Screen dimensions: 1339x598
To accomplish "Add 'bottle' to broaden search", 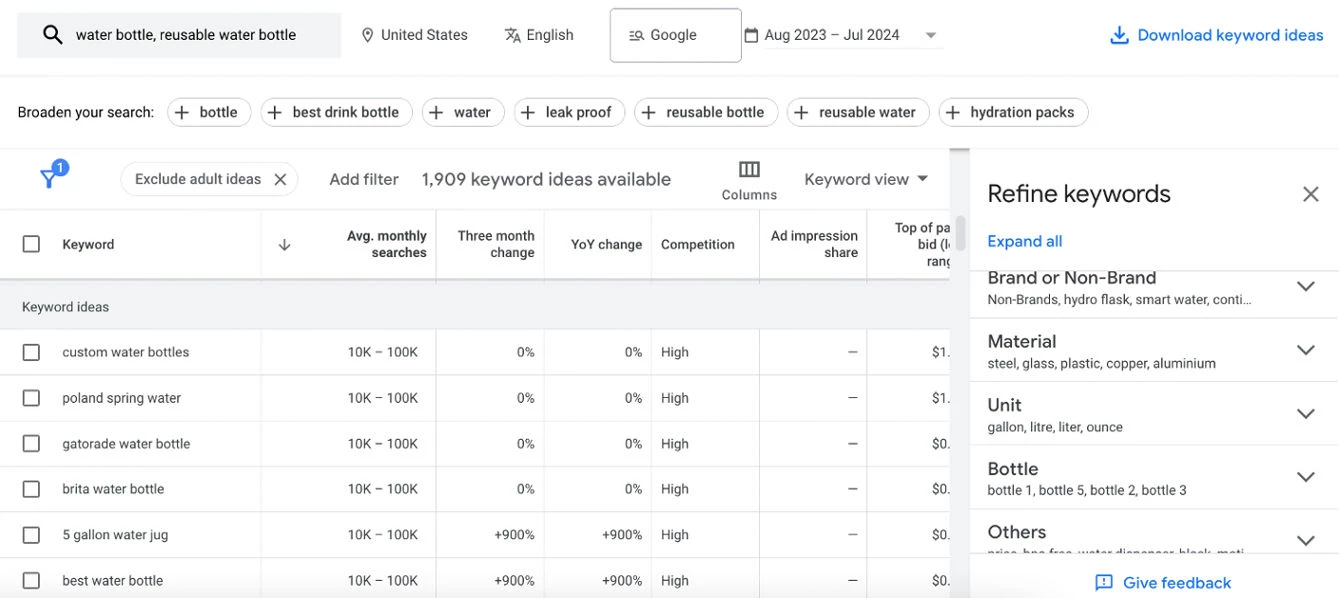I will coord(209,112).
